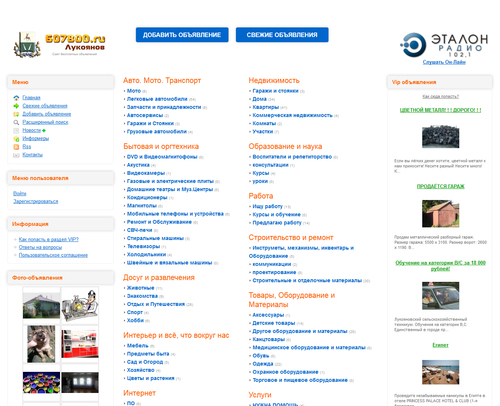Open the Одежда subcategory
The height and width of the screenshot is (406, 500).
coord(263,364)
